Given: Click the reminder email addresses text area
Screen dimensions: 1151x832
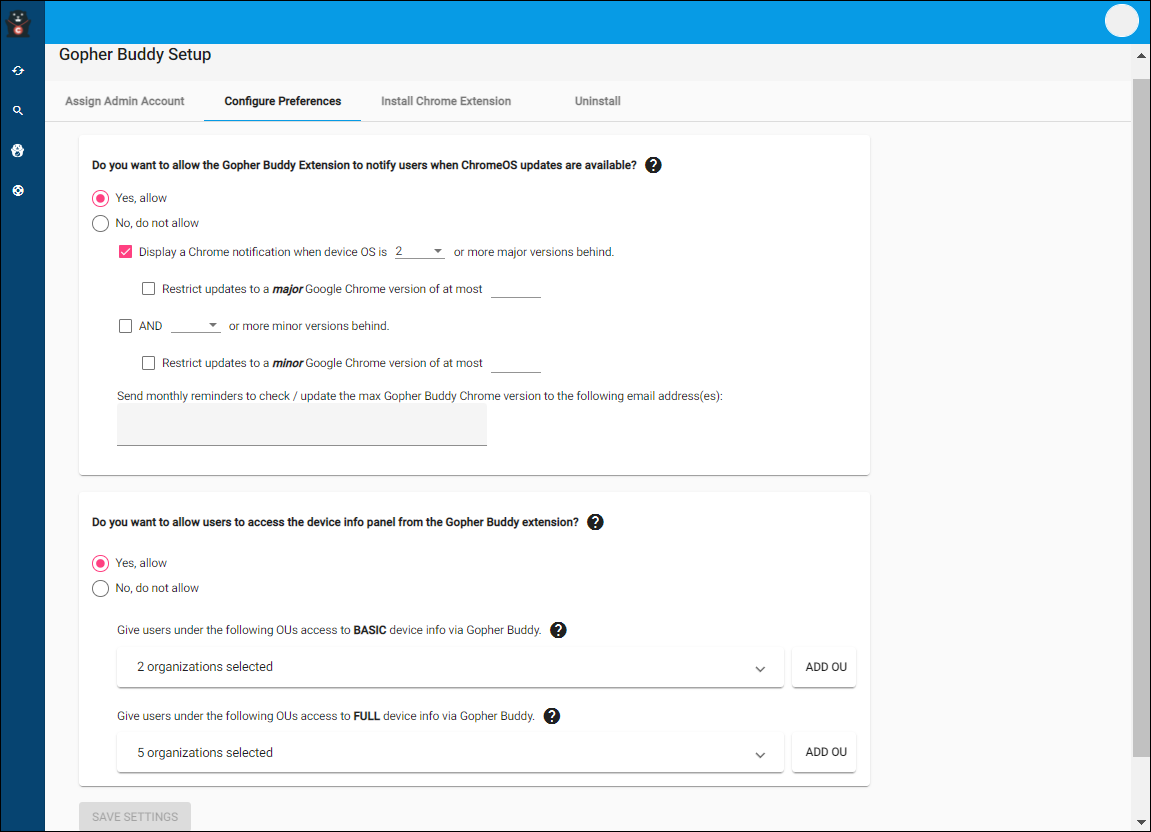Looking at the screenshot, I should click(x=302, y=424).
